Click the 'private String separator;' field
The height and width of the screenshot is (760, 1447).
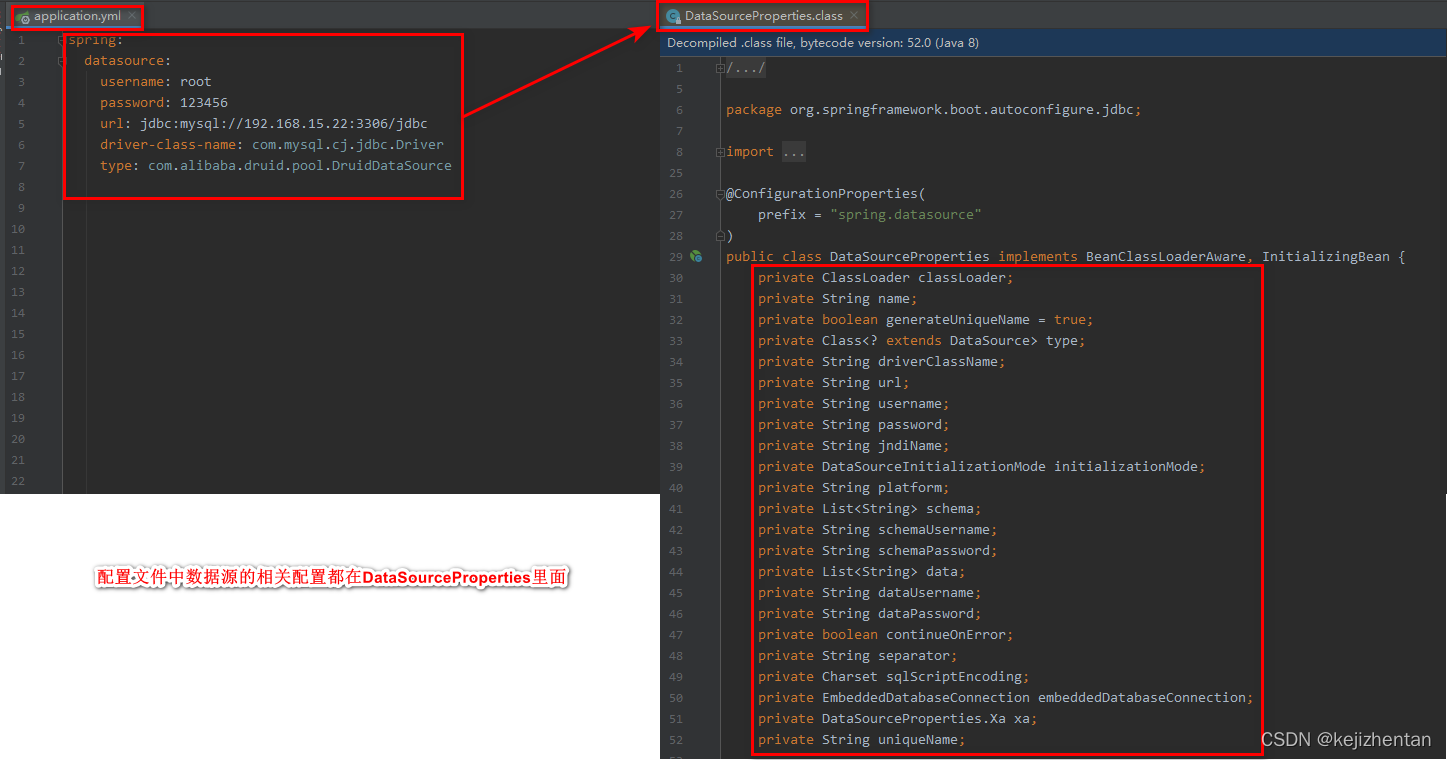(x=857, y=656)
